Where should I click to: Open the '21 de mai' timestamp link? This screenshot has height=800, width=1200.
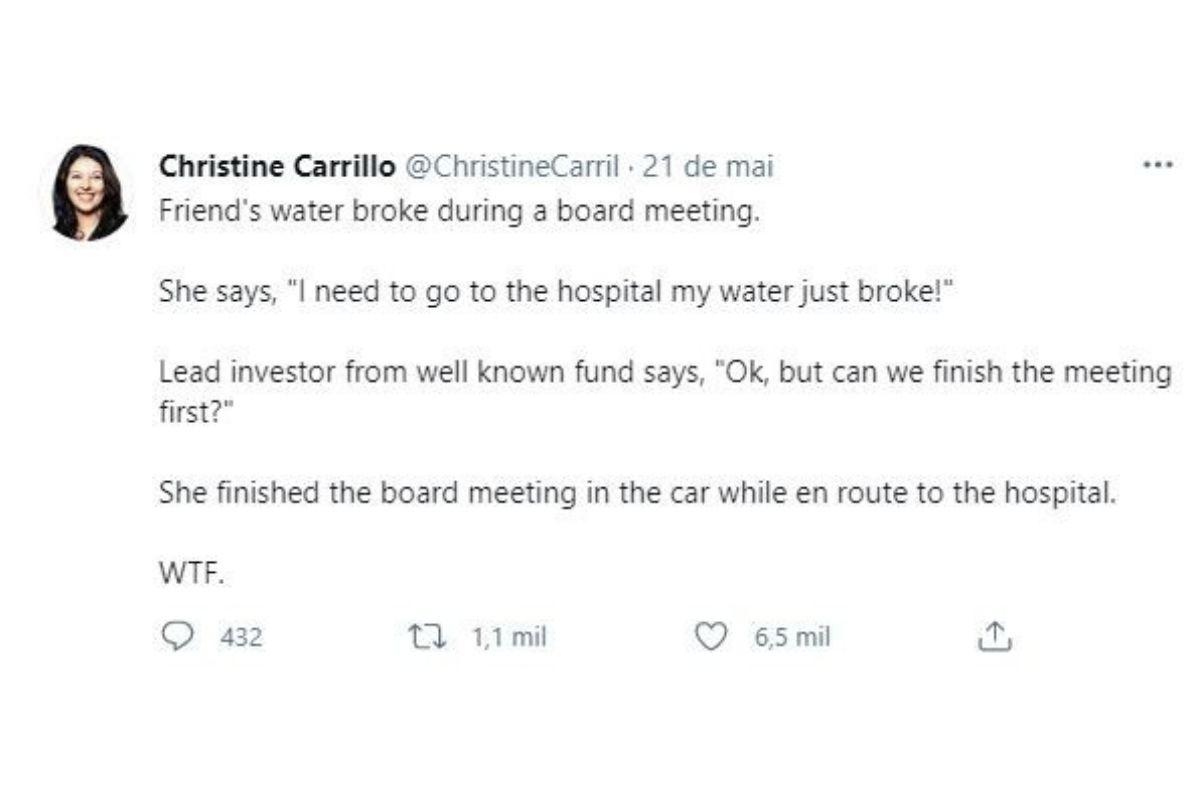[x=707, y=166]
